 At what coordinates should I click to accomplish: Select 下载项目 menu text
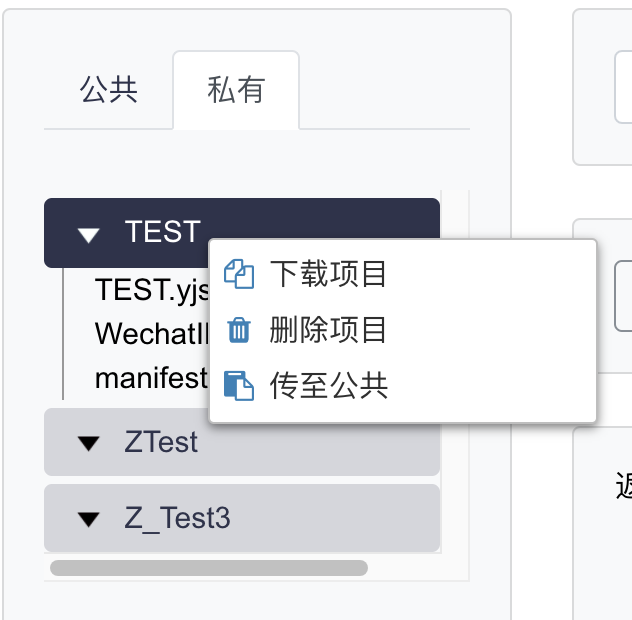pyautogui.click(x=328, y=274)
